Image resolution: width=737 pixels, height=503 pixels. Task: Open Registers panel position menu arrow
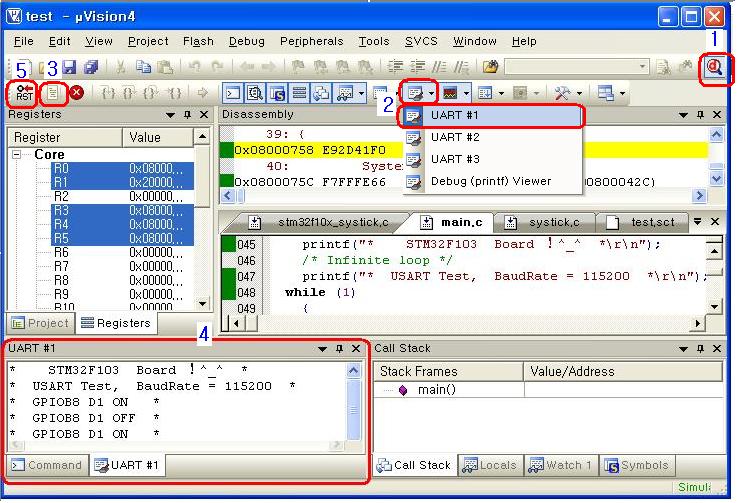click(x=170, y=115)
